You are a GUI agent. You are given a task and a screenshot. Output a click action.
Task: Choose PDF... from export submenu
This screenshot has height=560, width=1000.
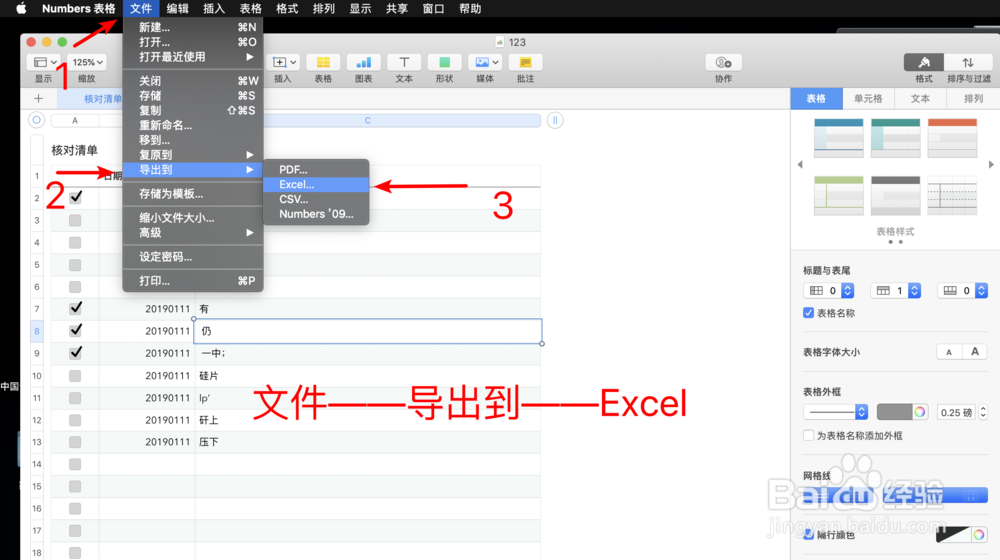(x=316, y=170)
